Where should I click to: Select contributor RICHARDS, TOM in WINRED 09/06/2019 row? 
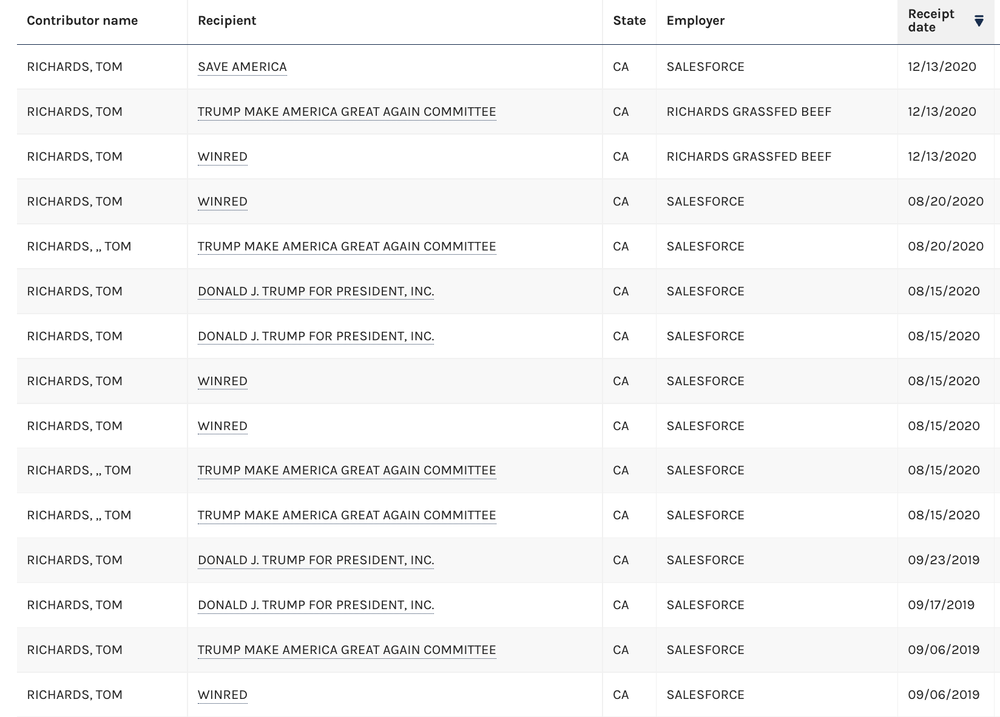[75, 695]
